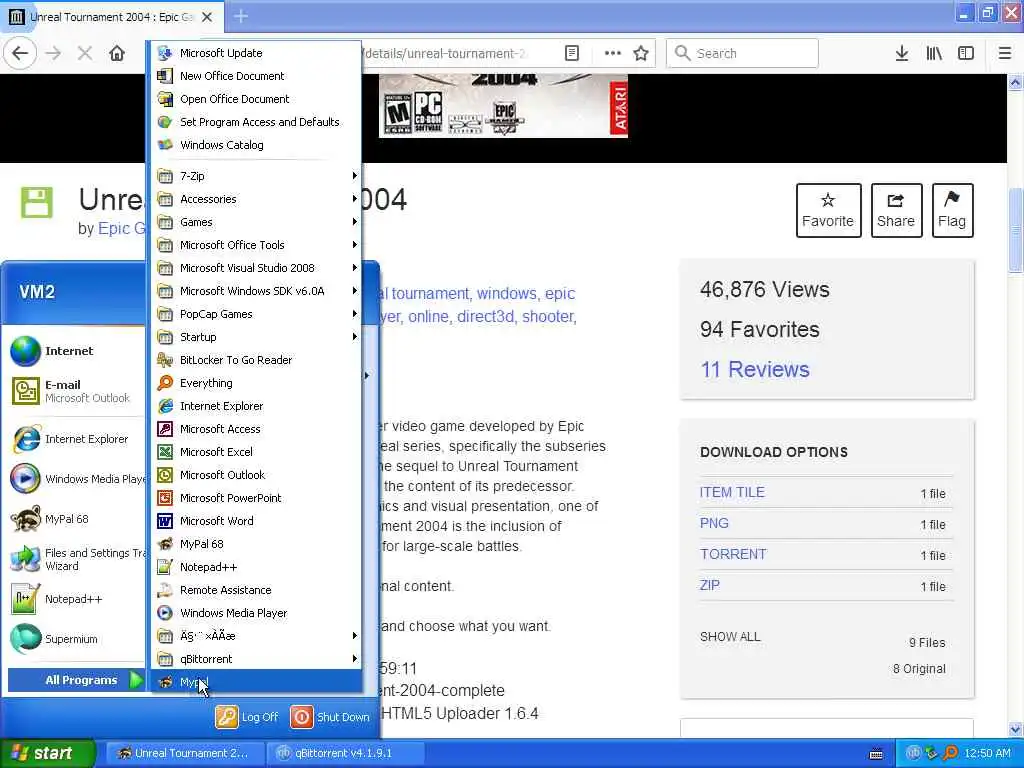Switch to Unreal Tournament taskbar window
1024x768 pixels.
coord(185,753)
